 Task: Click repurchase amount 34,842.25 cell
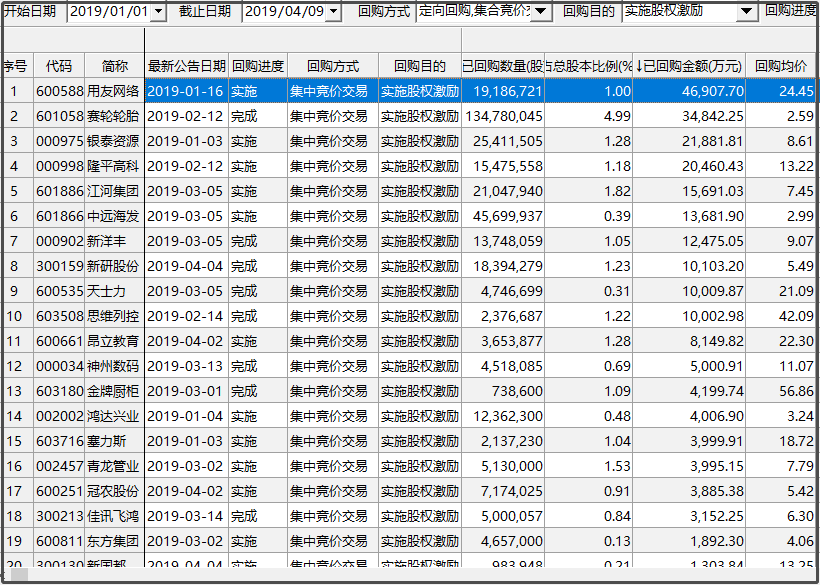coord(689,116)
